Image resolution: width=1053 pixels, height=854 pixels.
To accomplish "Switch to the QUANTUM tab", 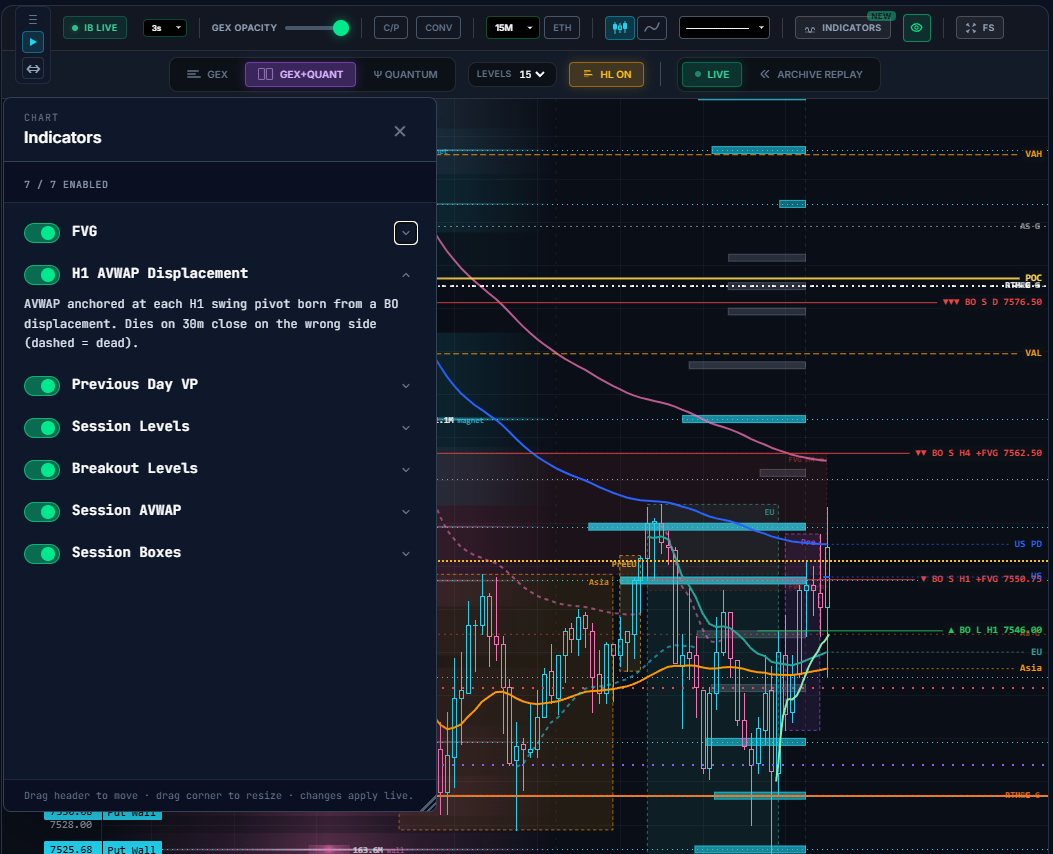I will (x=406, y=75).
